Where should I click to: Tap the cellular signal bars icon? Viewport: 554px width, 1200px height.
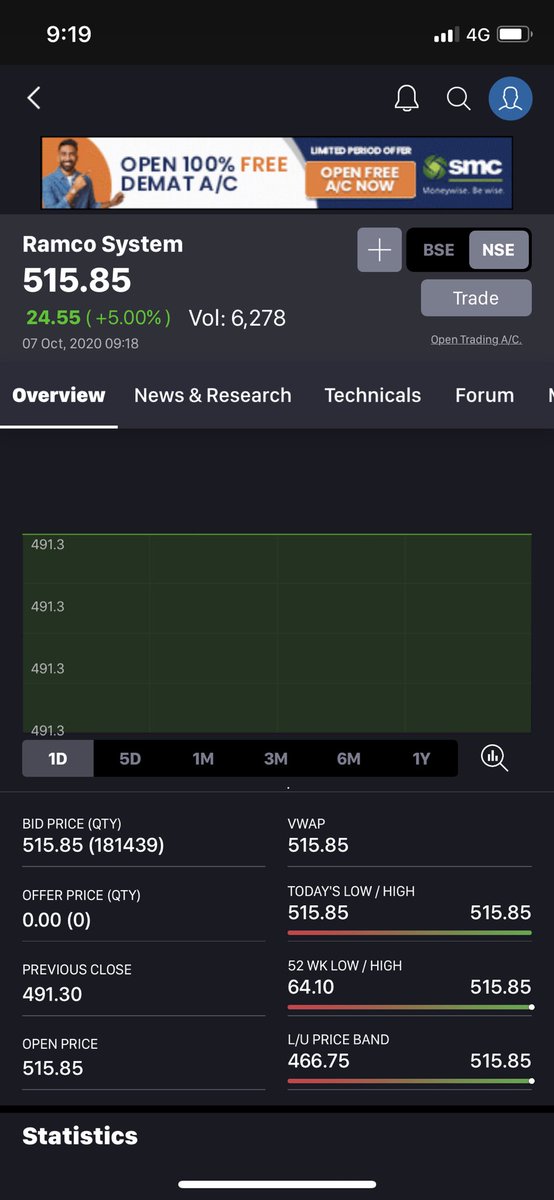[445, 35]
